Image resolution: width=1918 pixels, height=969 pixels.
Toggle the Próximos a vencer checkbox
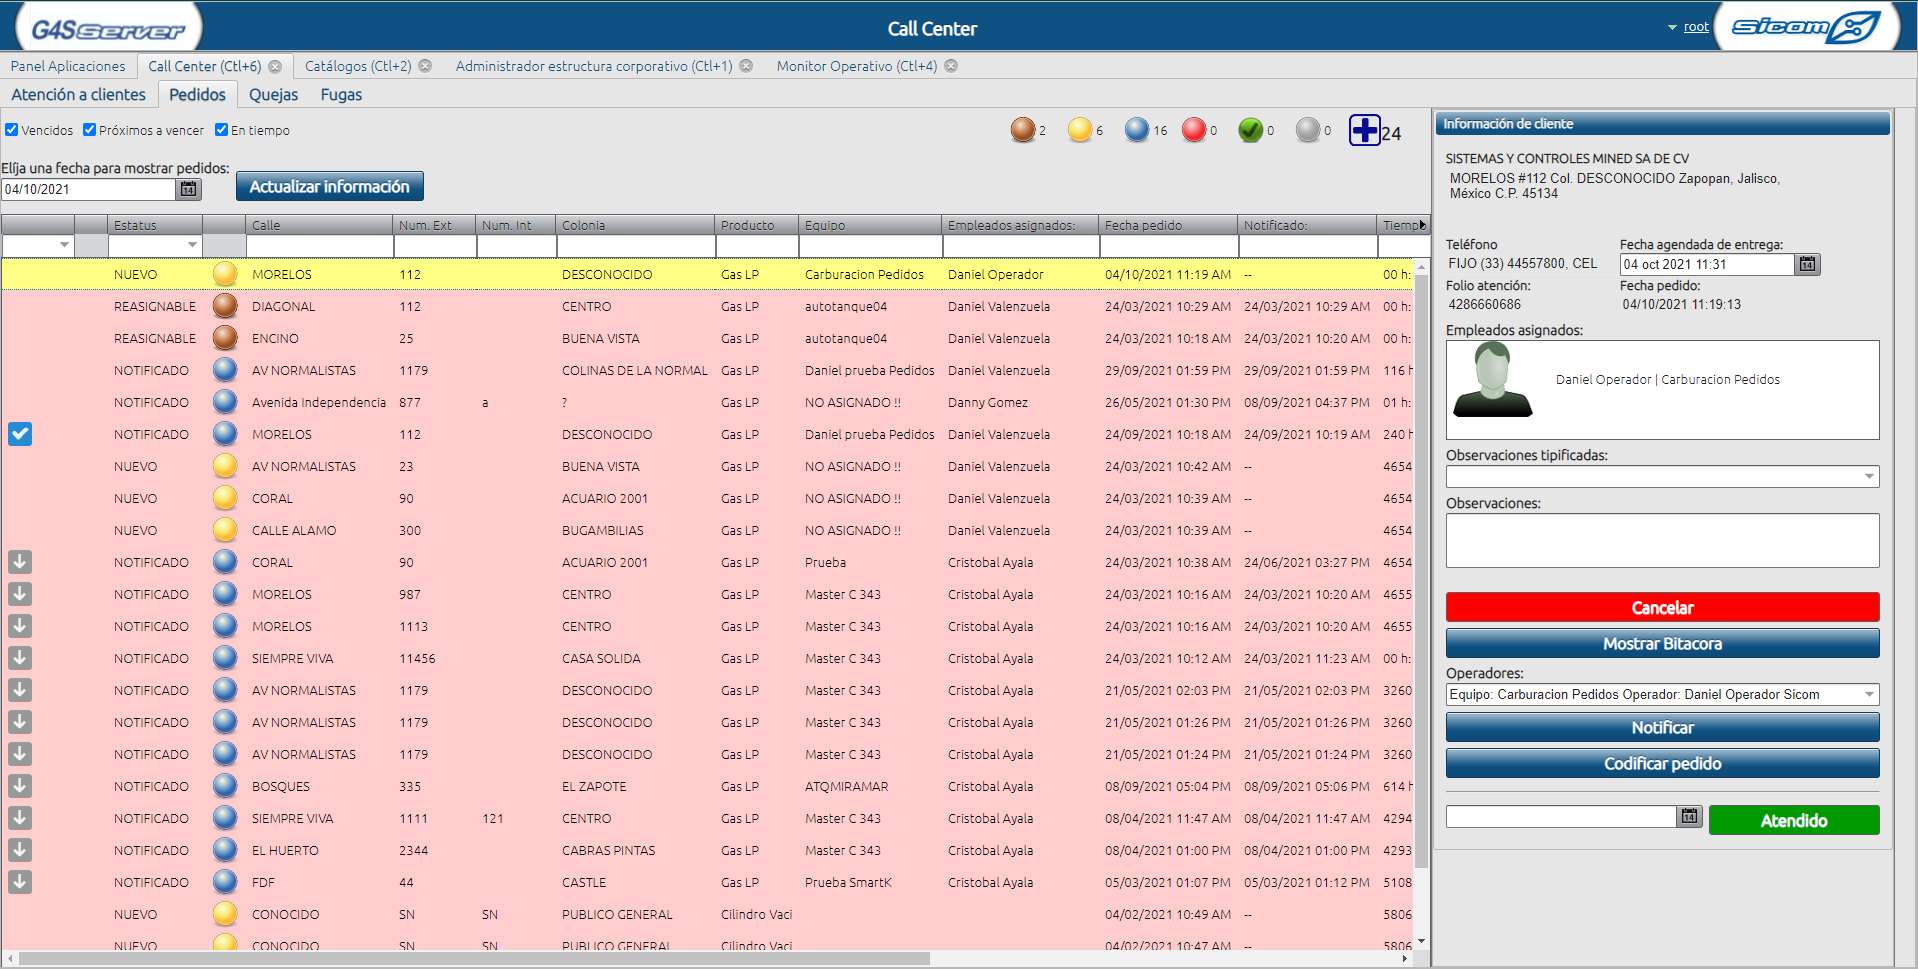pos(90,130)
